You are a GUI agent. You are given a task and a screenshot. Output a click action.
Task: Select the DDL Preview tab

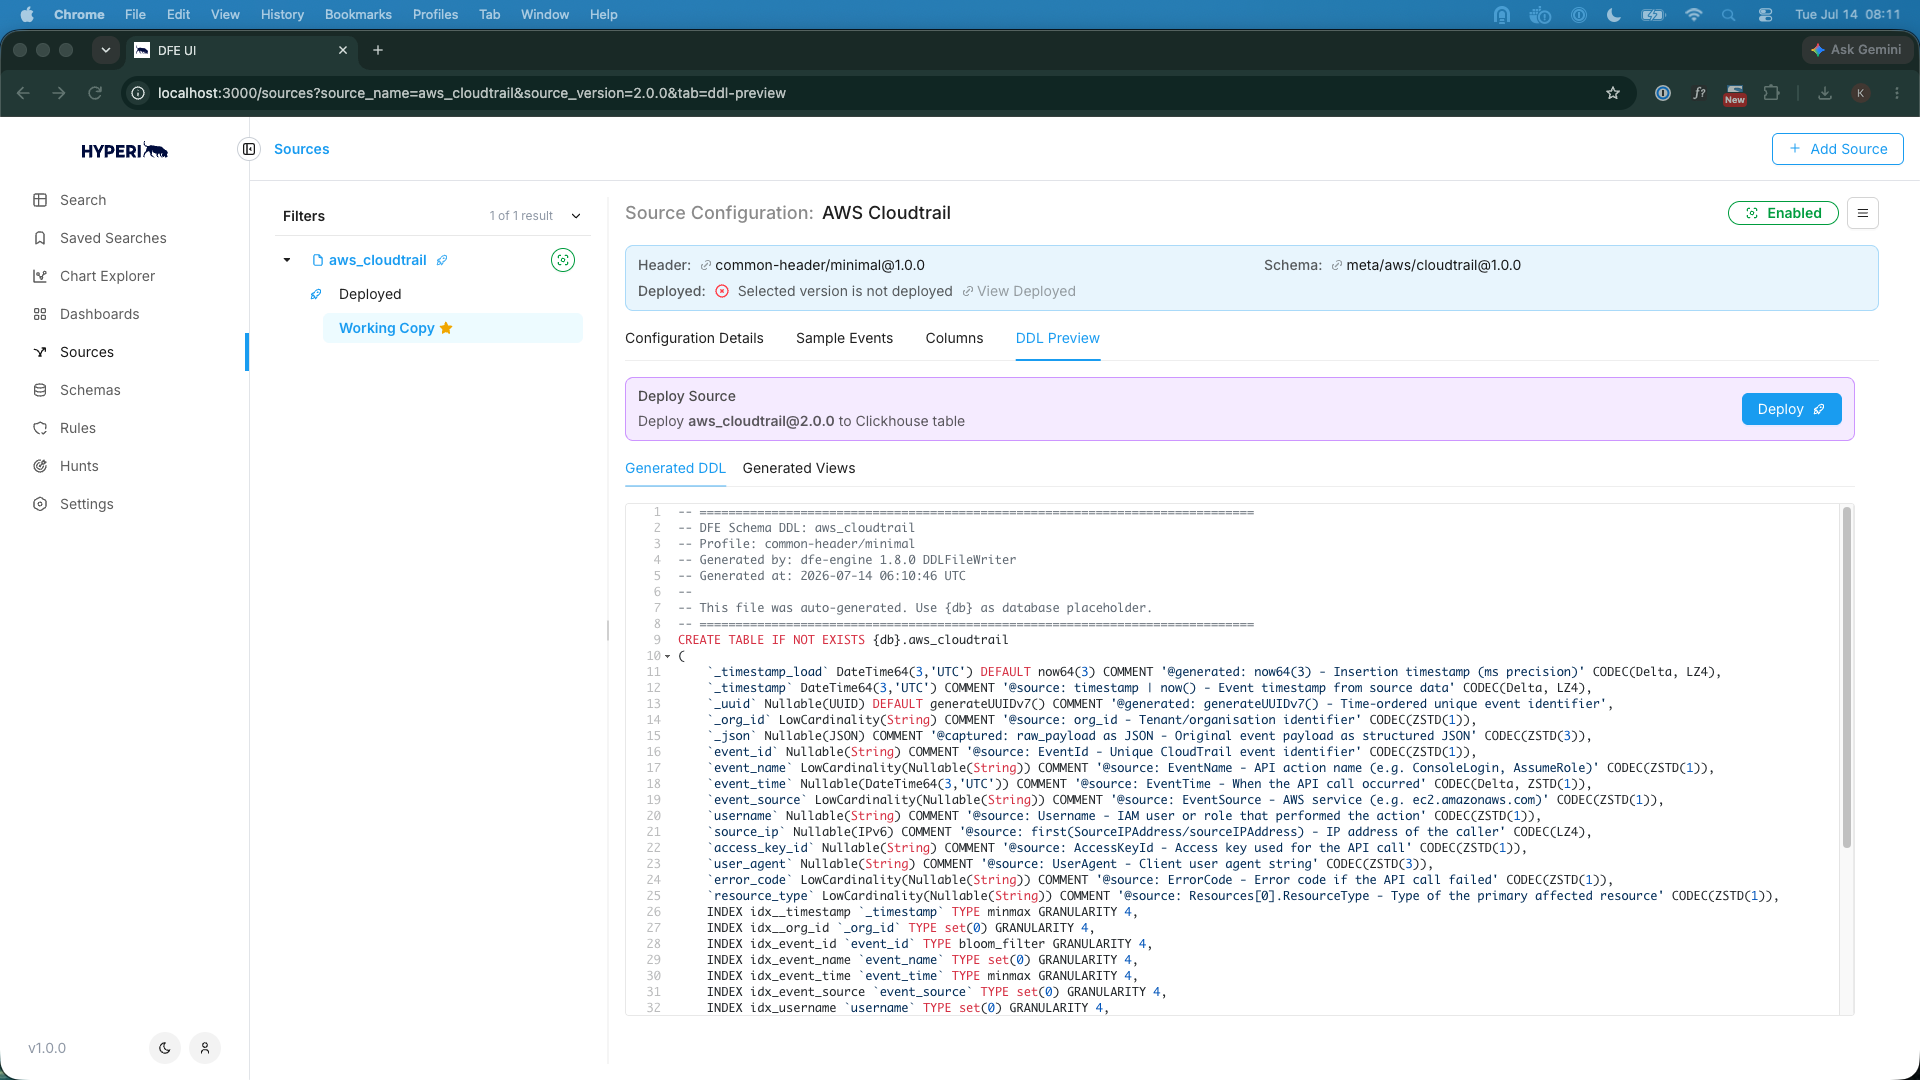pyautogui.click(x=1057, y=338)
